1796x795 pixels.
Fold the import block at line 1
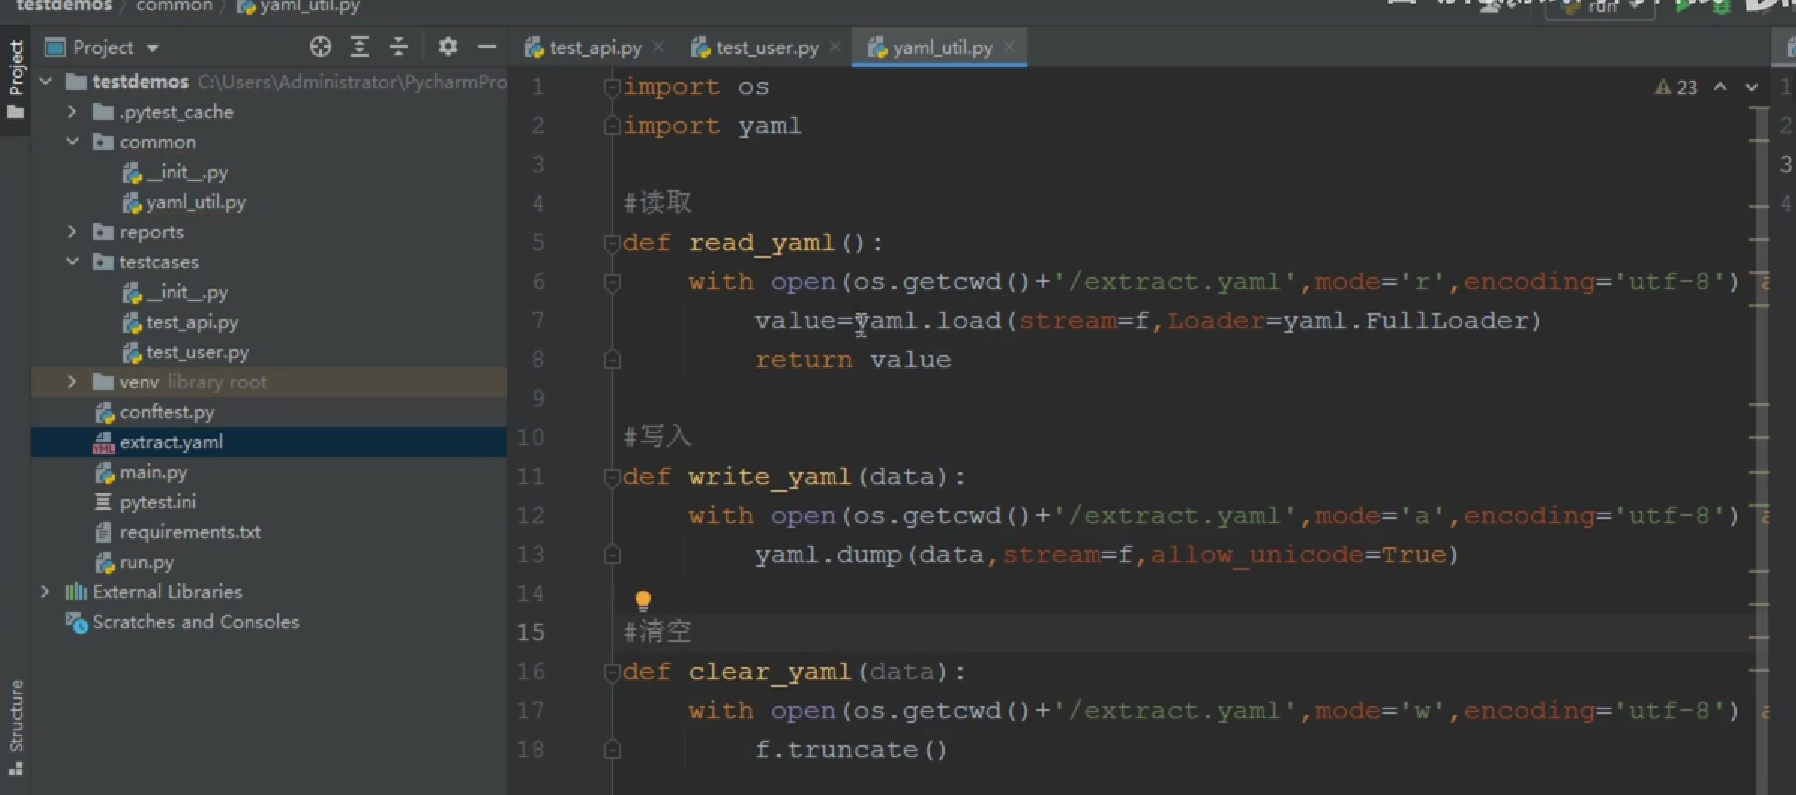click(612, 87)
